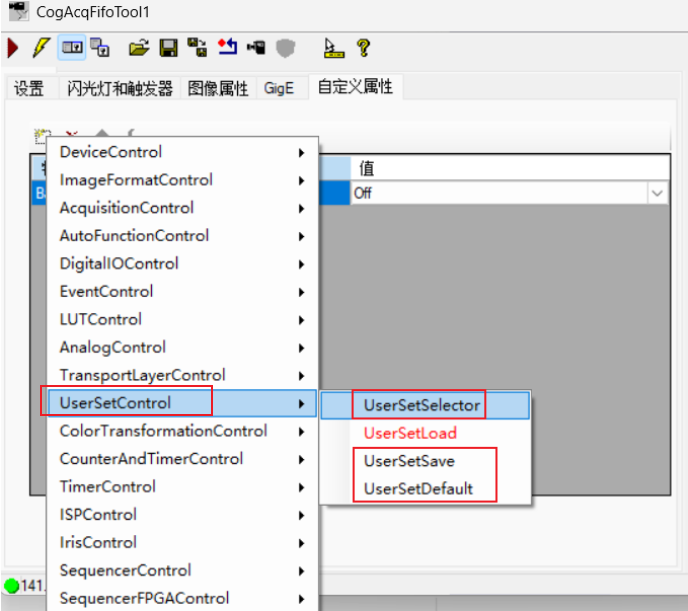Open help with yellow question mark icon
688x611 pixels.
(x=363, y=48)
